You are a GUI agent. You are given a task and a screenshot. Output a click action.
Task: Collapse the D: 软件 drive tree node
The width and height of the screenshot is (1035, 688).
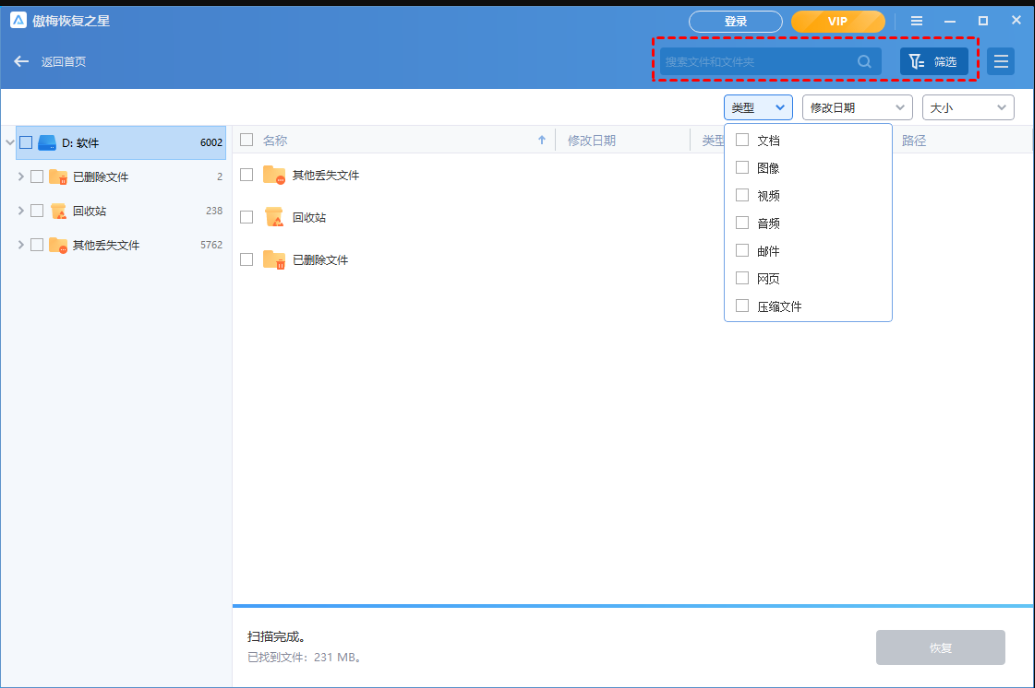[9, 143]
